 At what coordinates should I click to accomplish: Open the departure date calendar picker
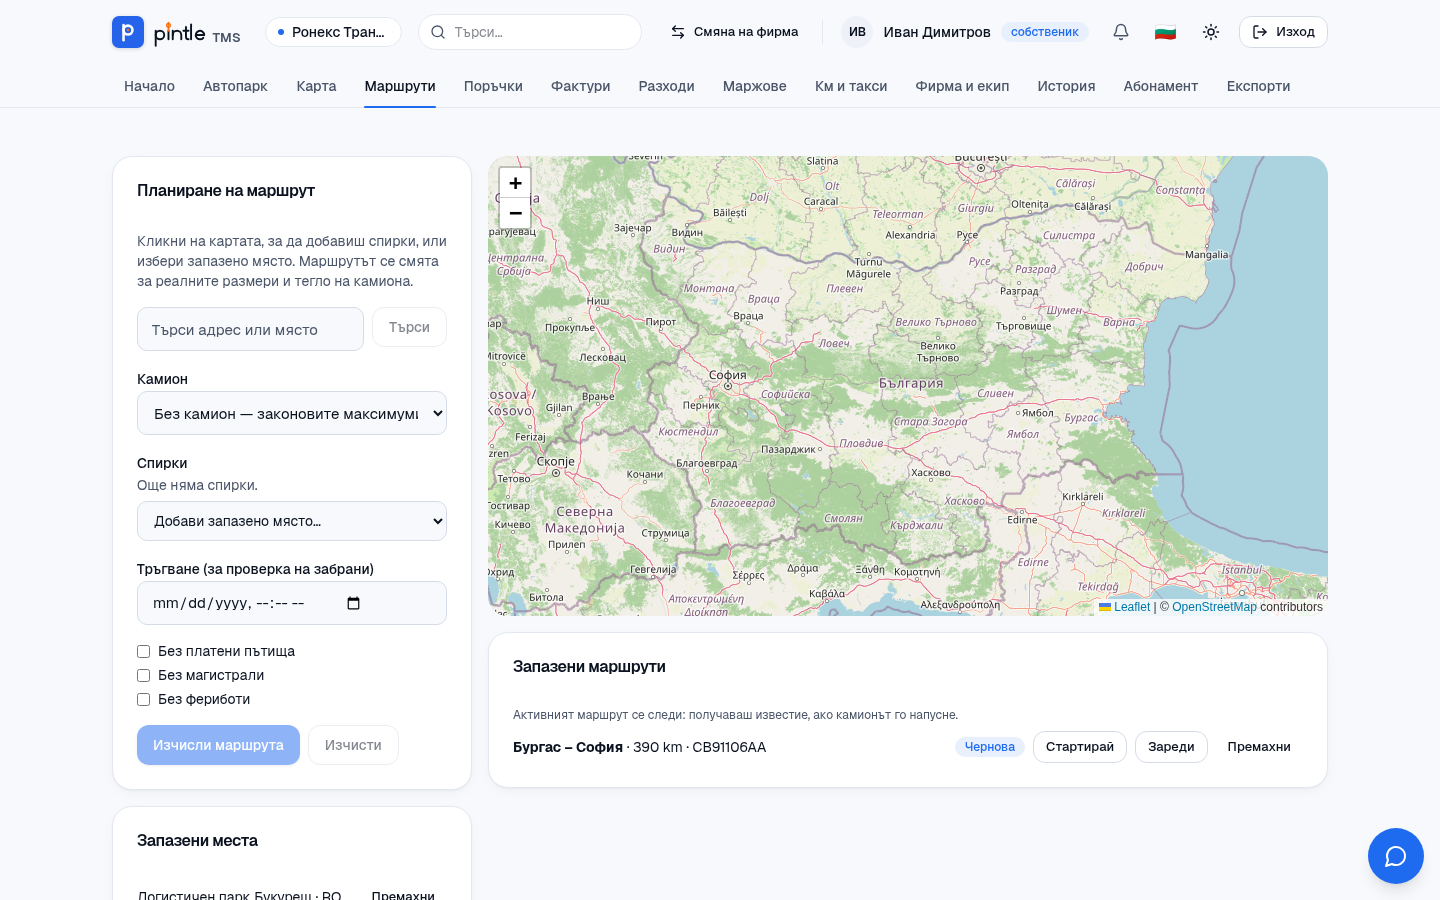353,603
